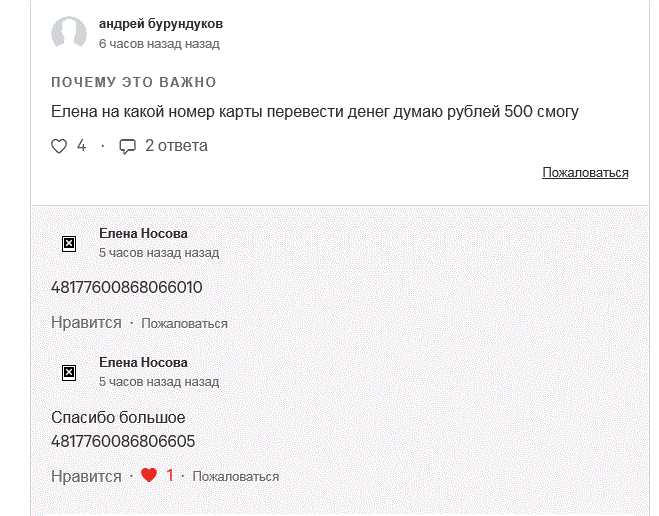This screenshot has height=516, width=659.
Task: Open андрей бурундуков's profile name
Action: point(161,24)
